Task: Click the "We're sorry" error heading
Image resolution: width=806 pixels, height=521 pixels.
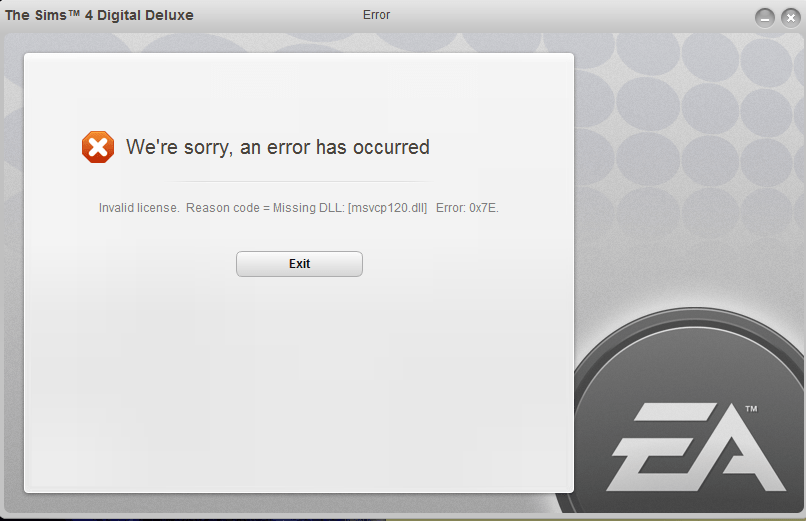Action: 278,147
